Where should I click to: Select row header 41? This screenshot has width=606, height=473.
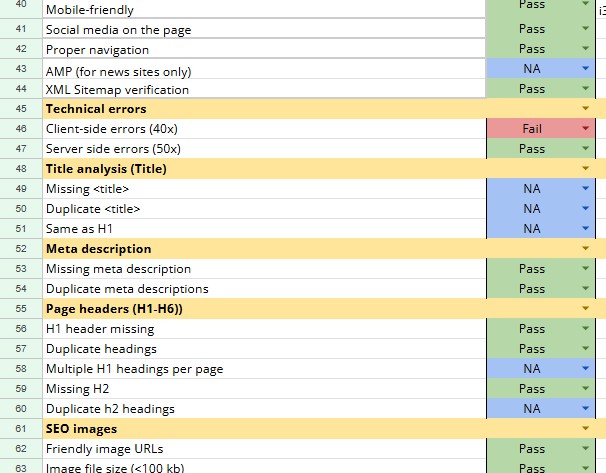tap(21, 29)
